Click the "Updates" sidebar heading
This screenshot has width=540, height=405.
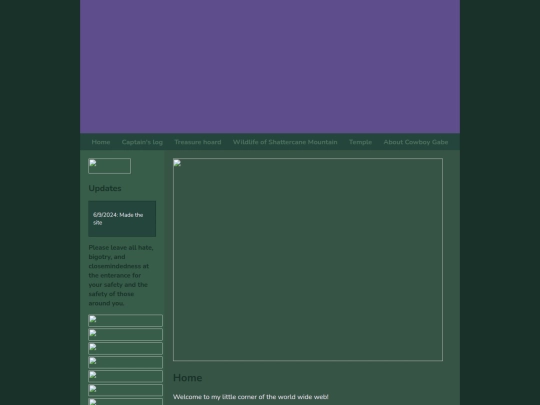(105, 188)
